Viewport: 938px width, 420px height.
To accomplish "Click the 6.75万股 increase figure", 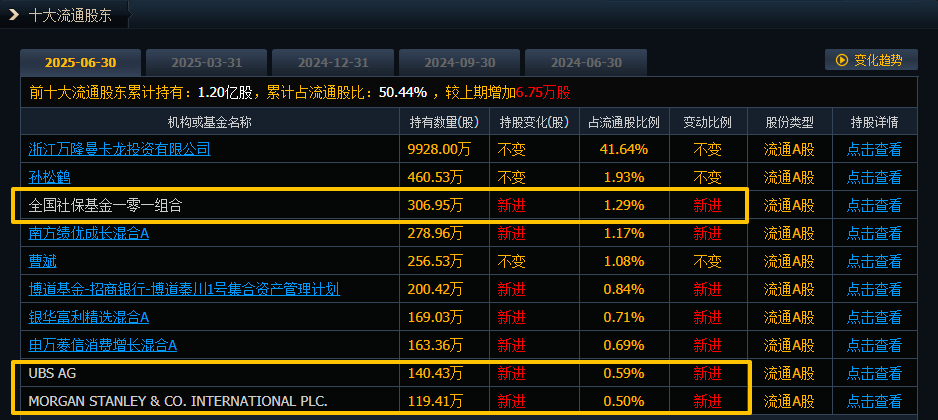I will tap(543, 93).
